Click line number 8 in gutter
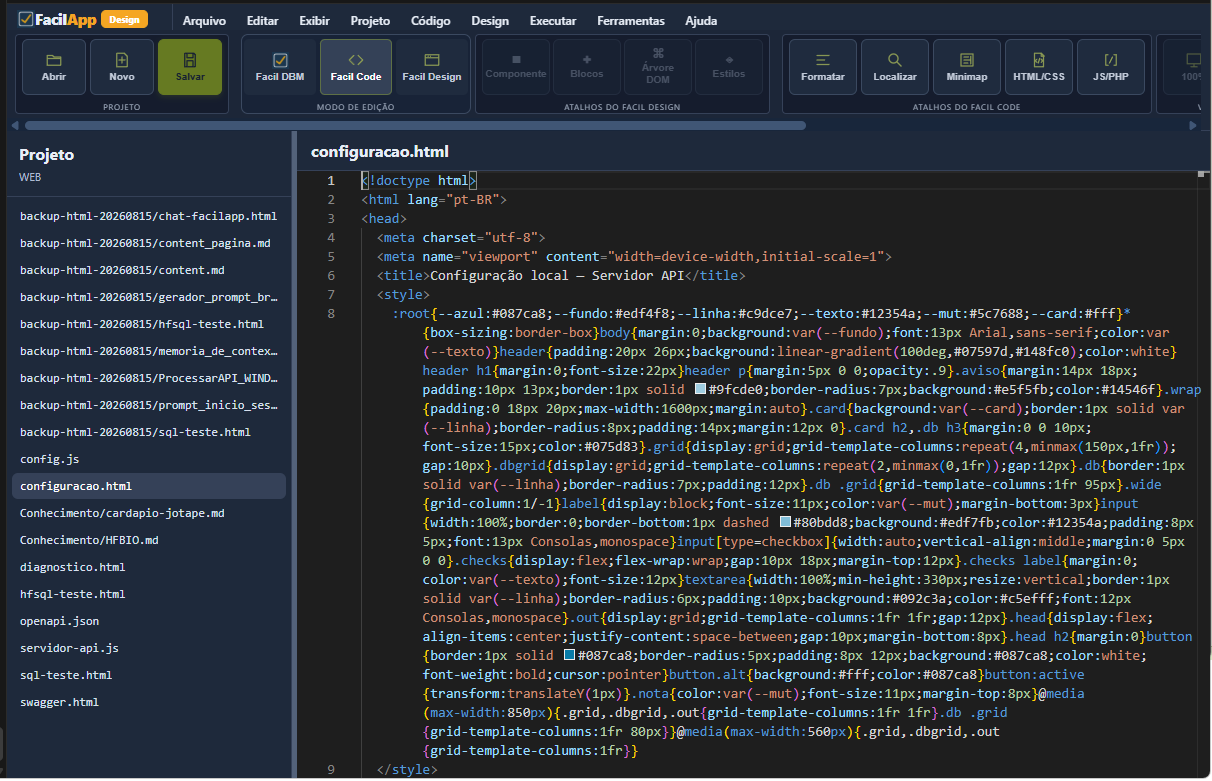 (331, 314)
